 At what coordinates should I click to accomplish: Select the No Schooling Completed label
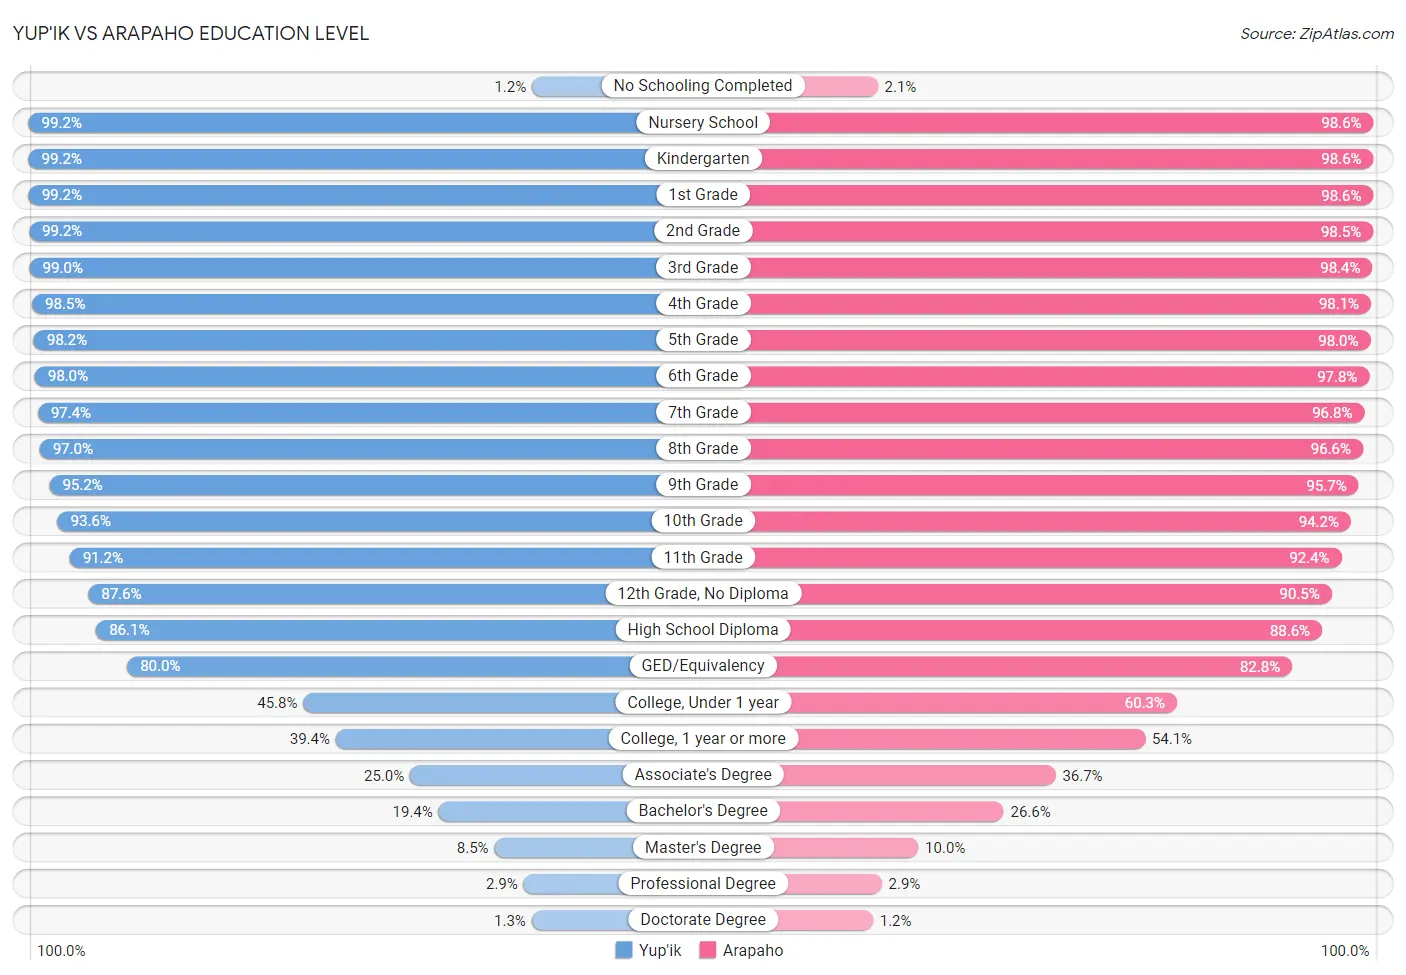tap(703, 86)
